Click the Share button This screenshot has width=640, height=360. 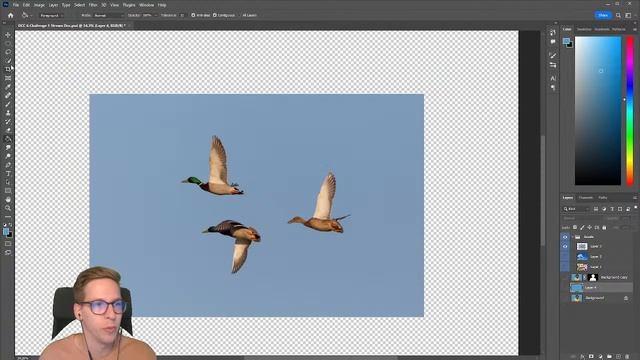[x=603, y=16]
